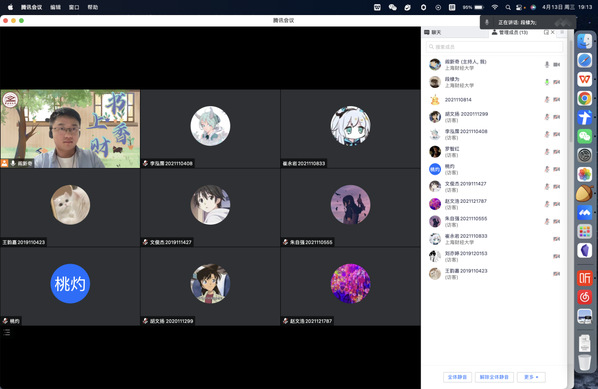Image resolution: width=598 pixels, height=389 pixels.
Task: Pop out the members panel window icon
Action: (546, 32)
